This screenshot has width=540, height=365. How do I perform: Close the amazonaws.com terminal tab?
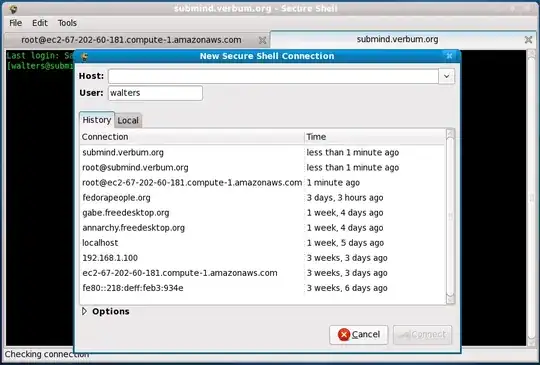[x=262, y=40]
